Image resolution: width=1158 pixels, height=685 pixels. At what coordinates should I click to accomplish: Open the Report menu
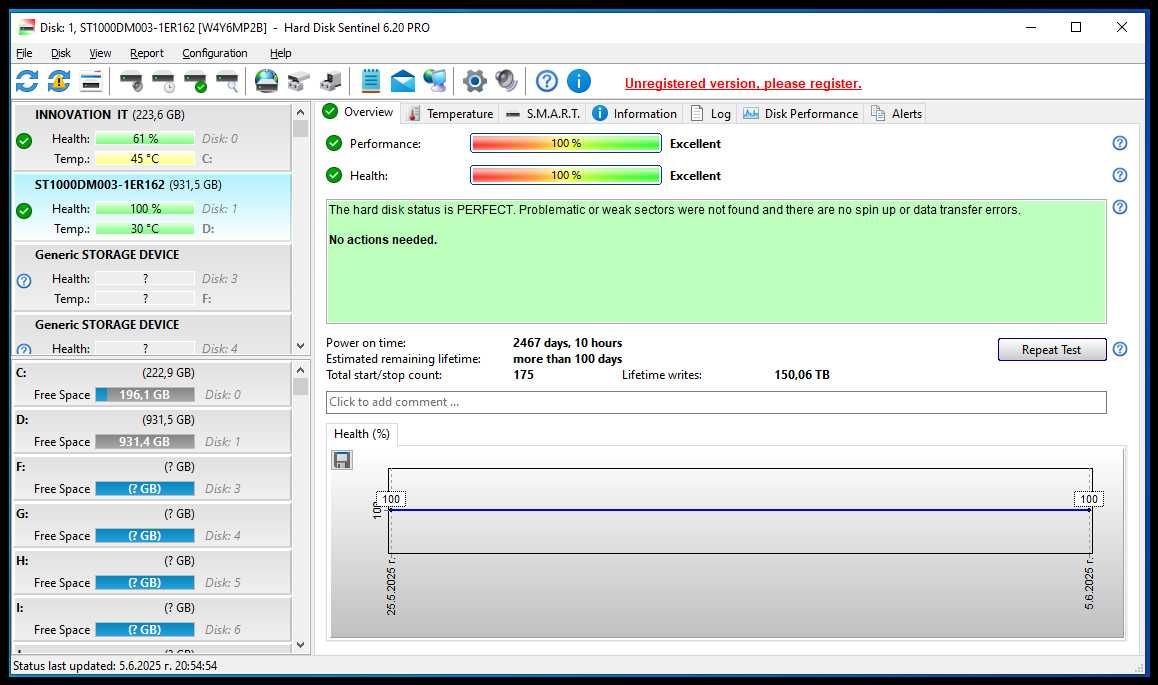146,53
